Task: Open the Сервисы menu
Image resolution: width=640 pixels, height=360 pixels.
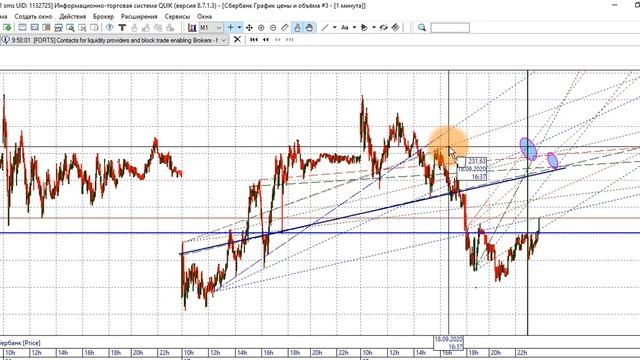Action: pos(177,16)
